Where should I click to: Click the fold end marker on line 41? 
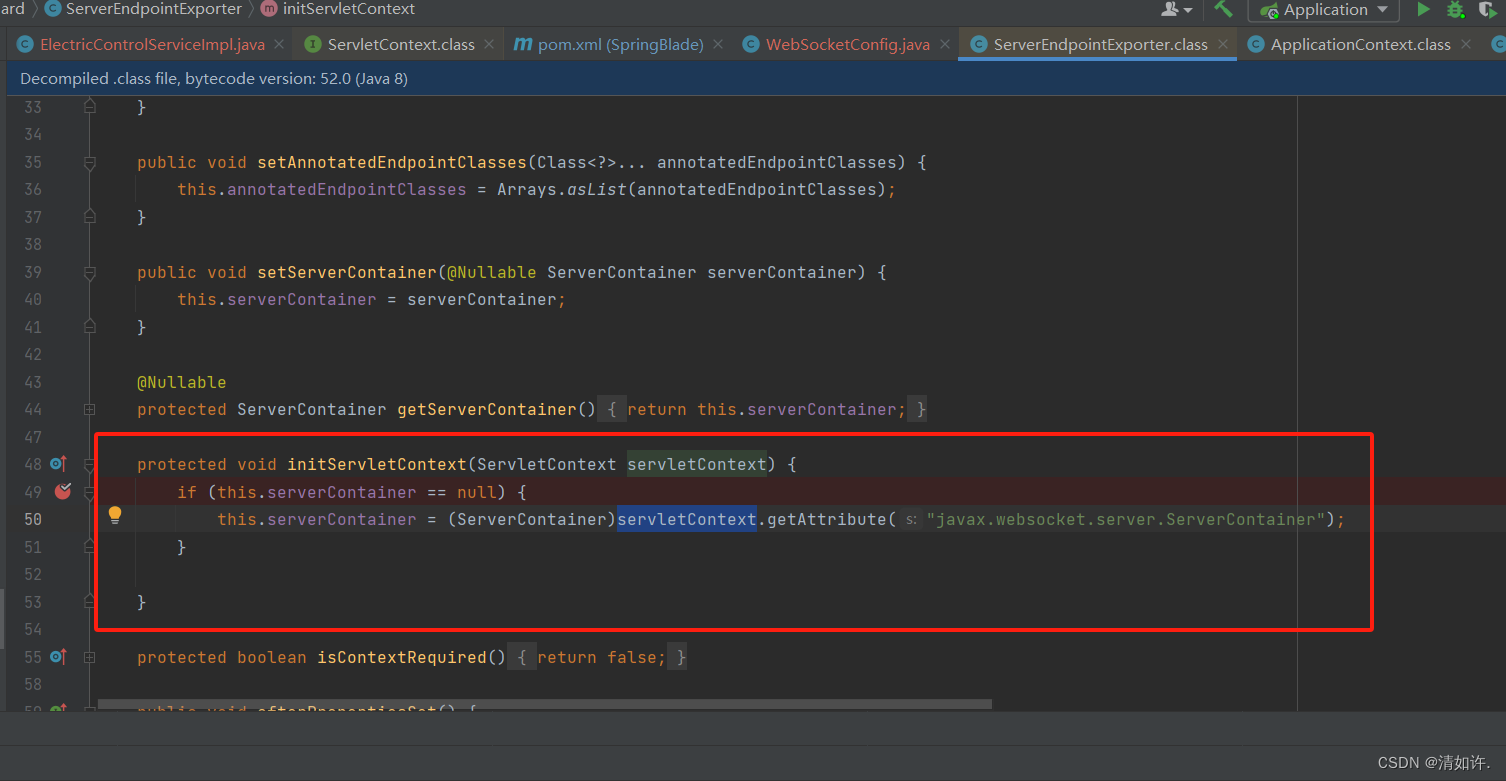click(90, 326)
